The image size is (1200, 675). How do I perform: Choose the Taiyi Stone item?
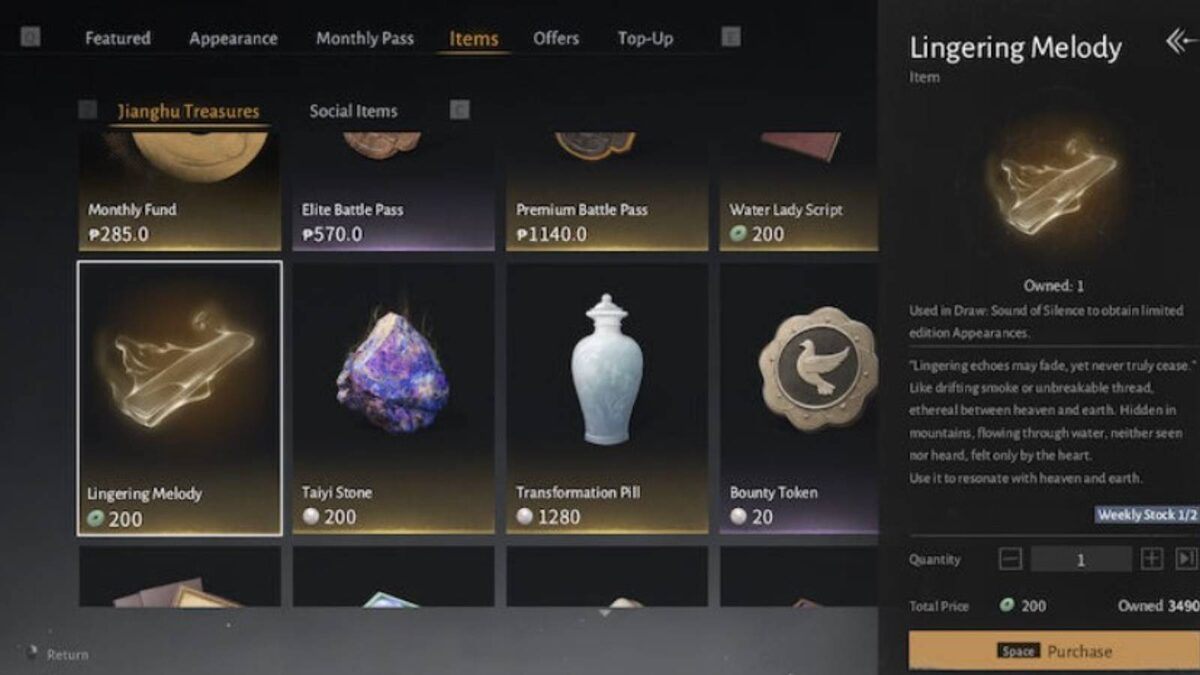(x=393, y=398)
